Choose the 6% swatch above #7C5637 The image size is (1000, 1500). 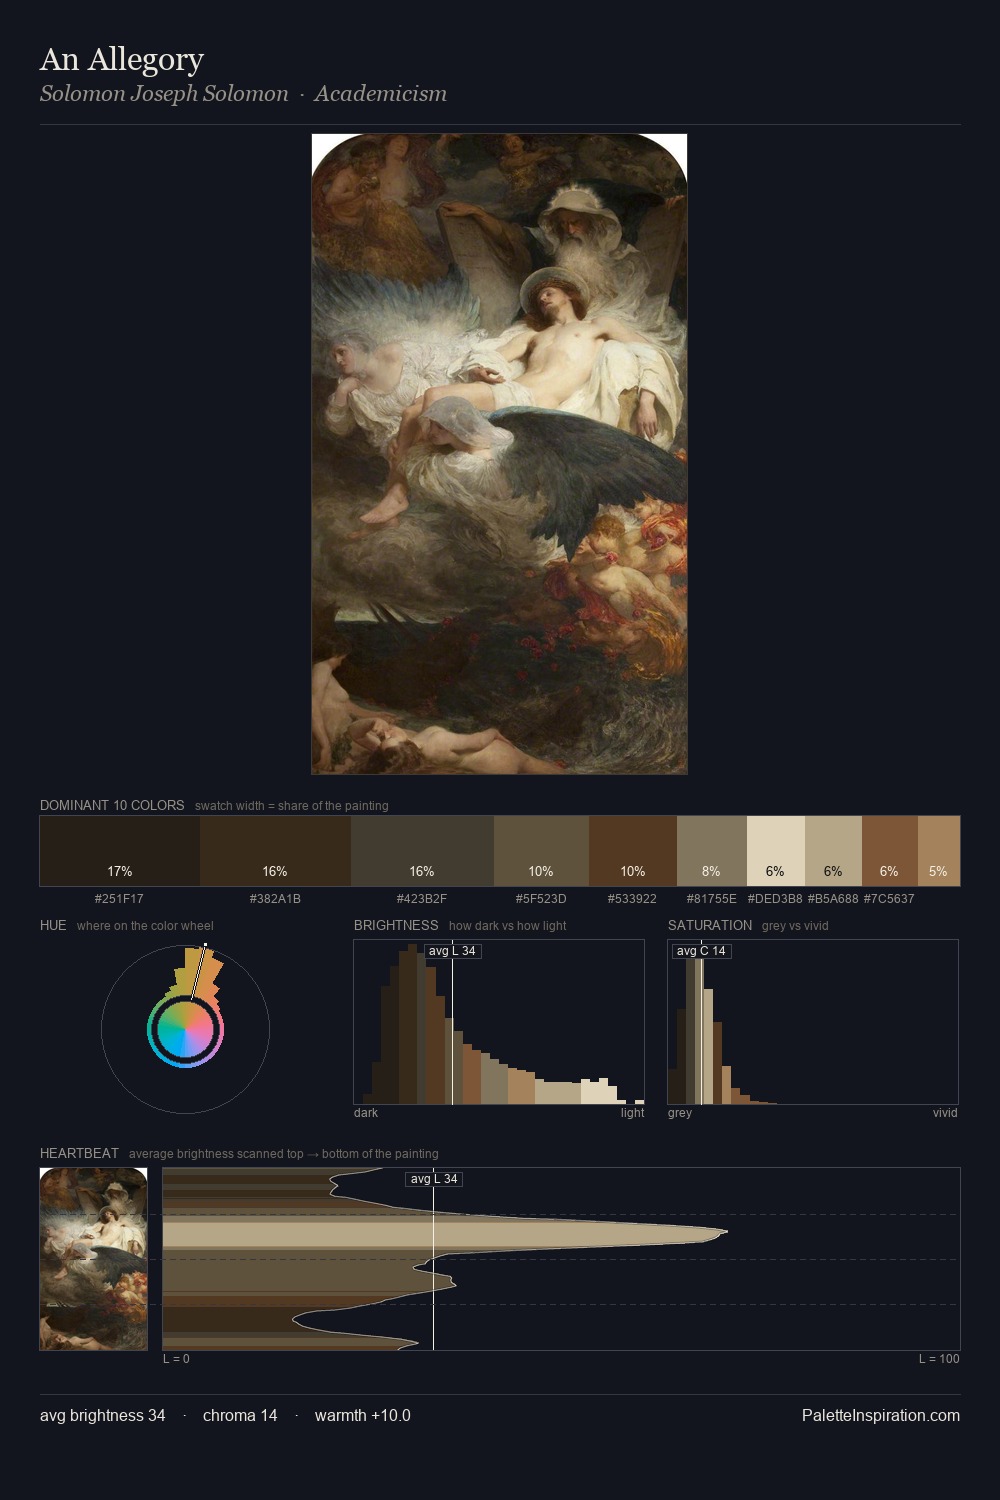point(890,851)
